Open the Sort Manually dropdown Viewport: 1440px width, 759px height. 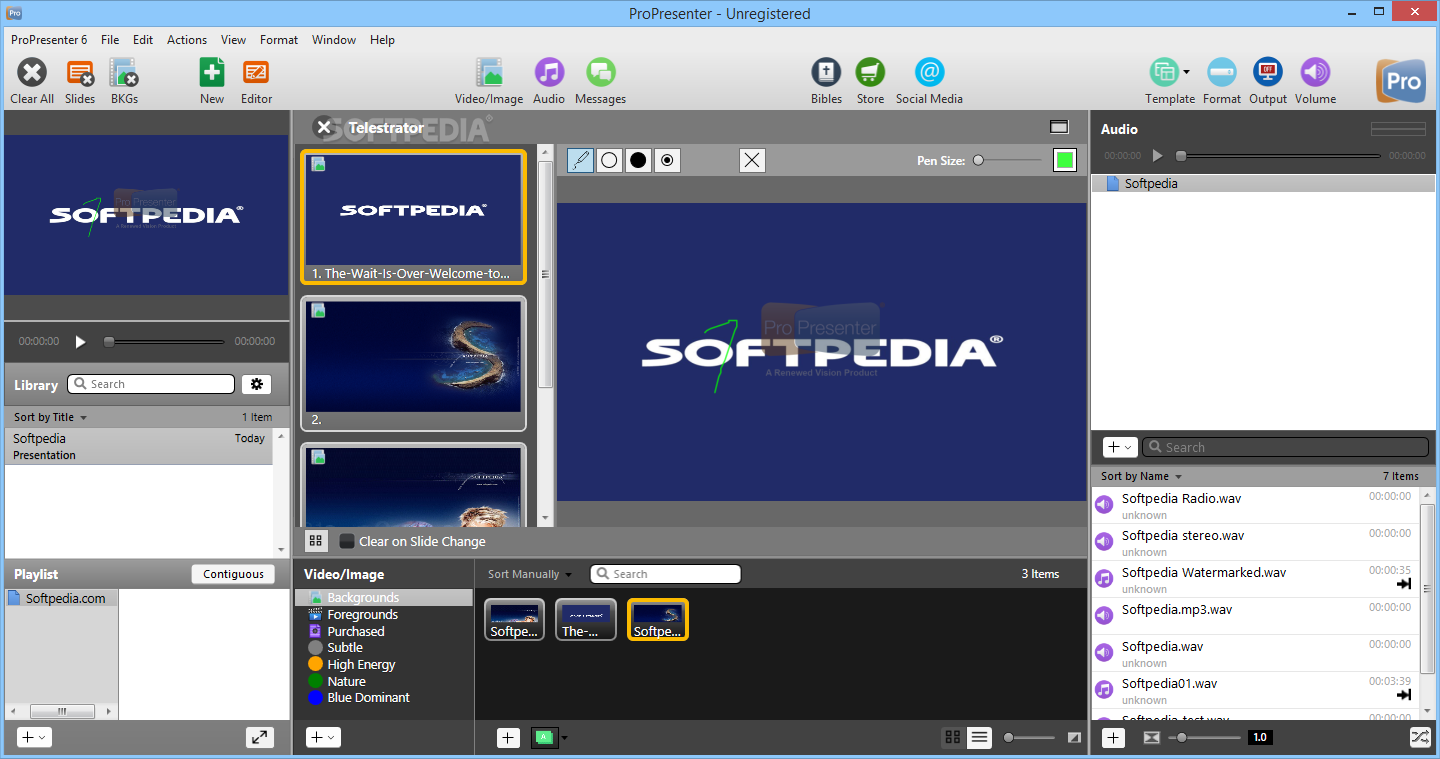tap(530, 574)
